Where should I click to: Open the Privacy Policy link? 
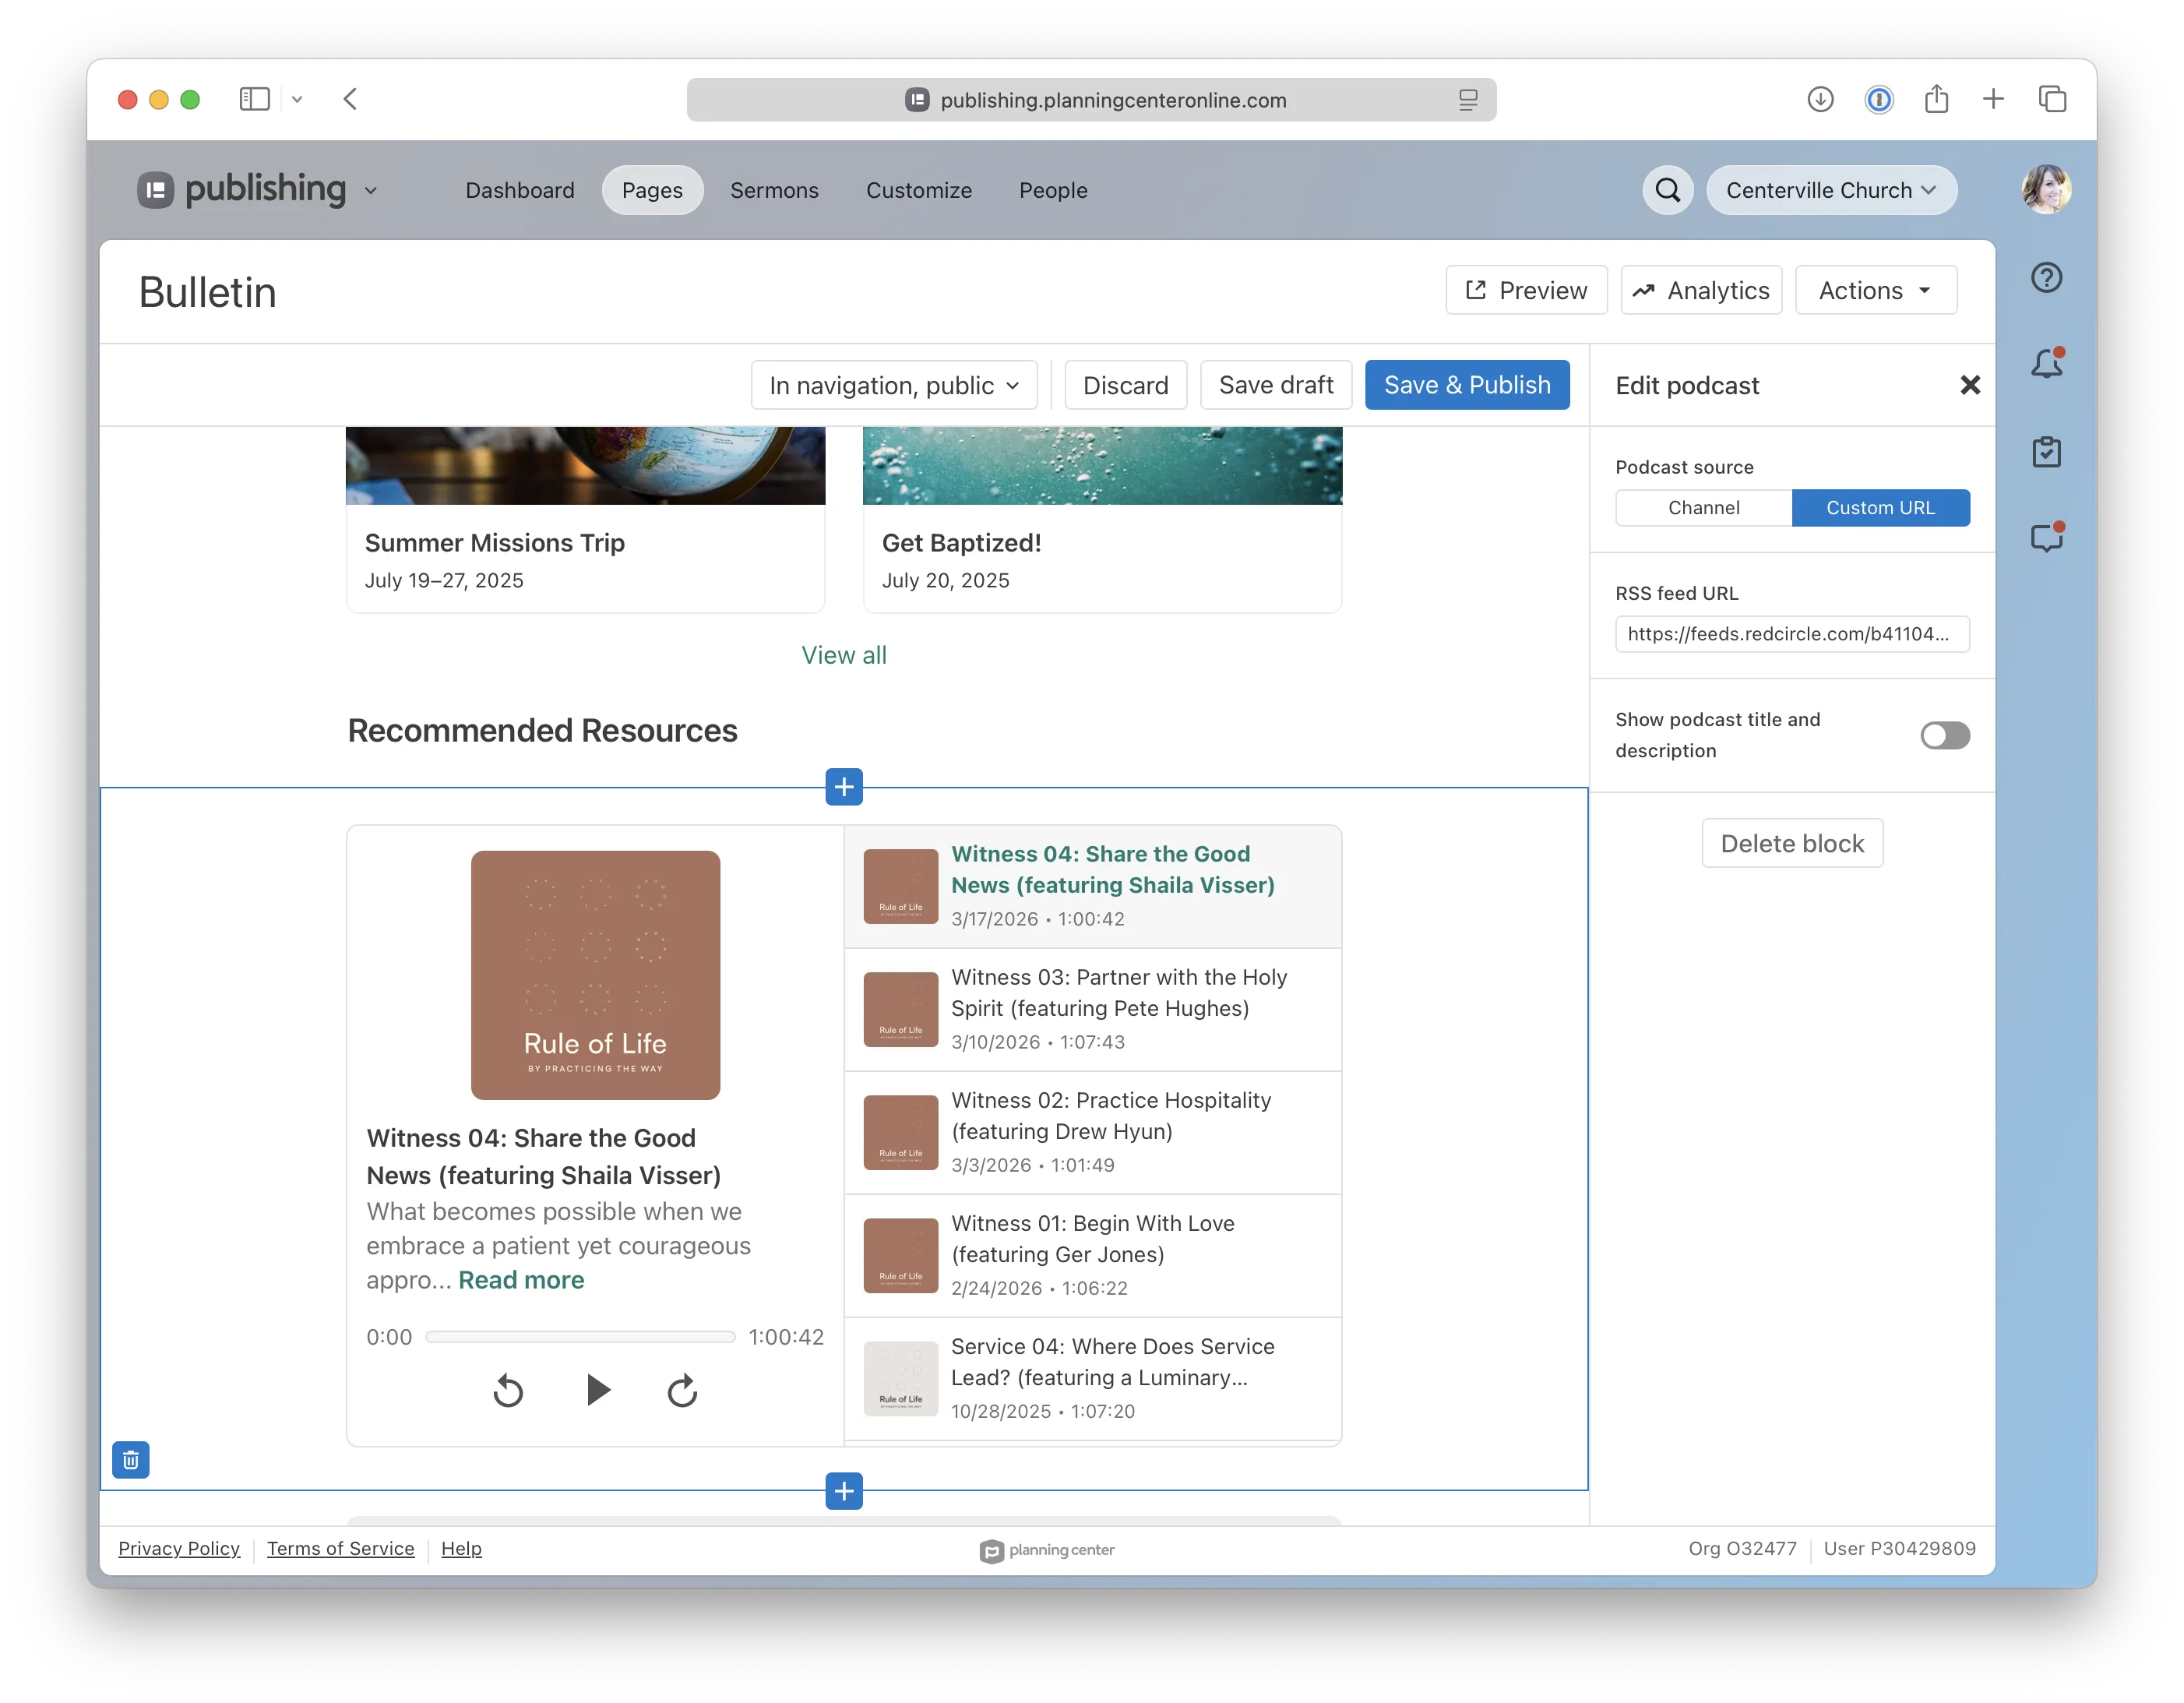pos(179,1548)
